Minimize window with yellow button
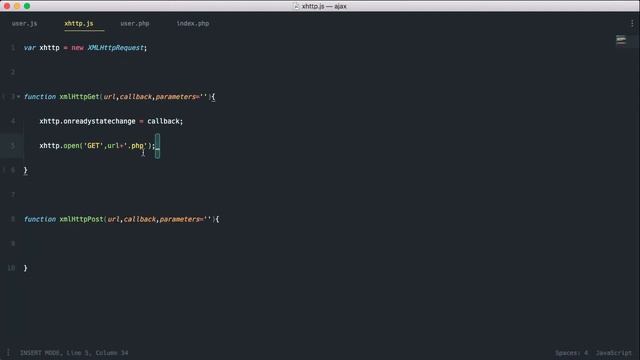Viewport: 640px width, 360px height. click(17, 6)
